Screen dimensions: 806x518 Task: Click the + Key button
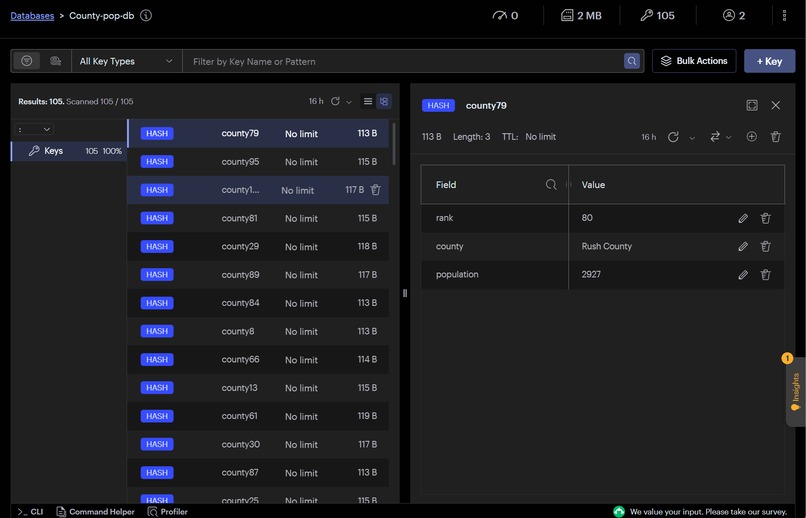(770, 61)
